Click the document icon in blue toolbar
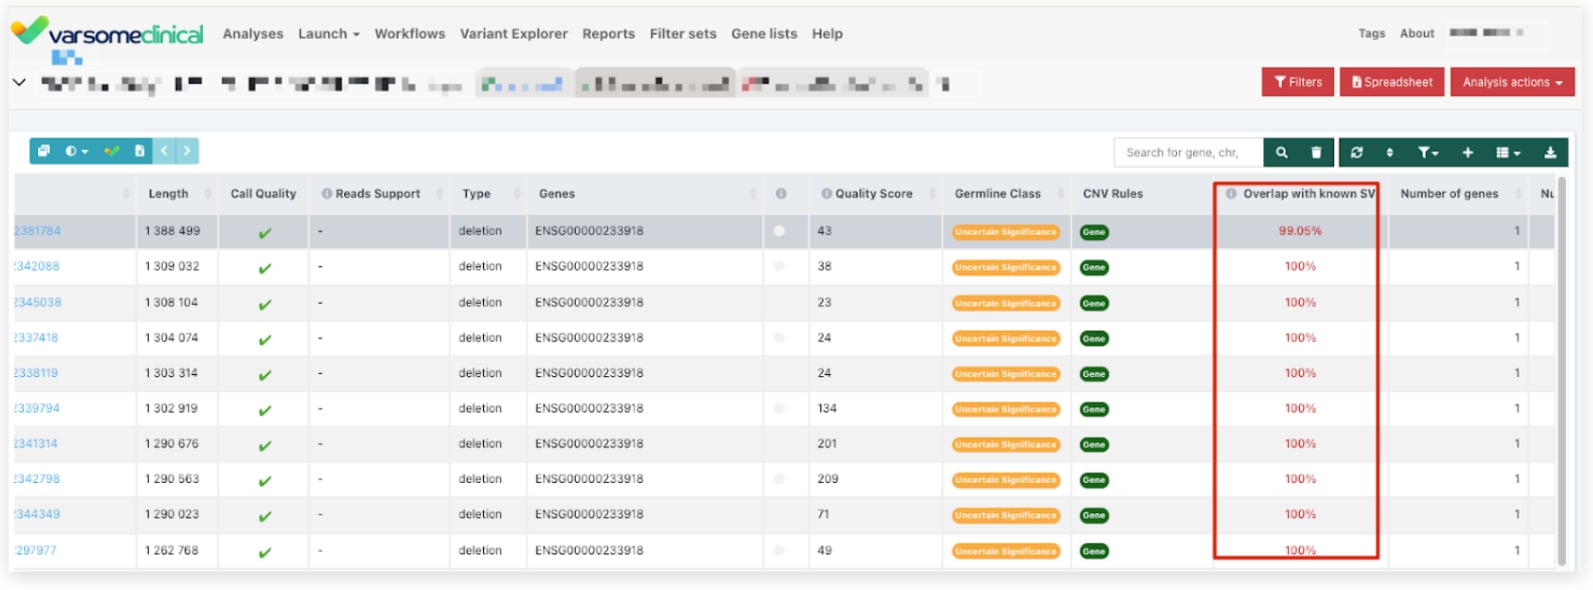Viewport: 1593px width, 590px height. click(139, 151)
